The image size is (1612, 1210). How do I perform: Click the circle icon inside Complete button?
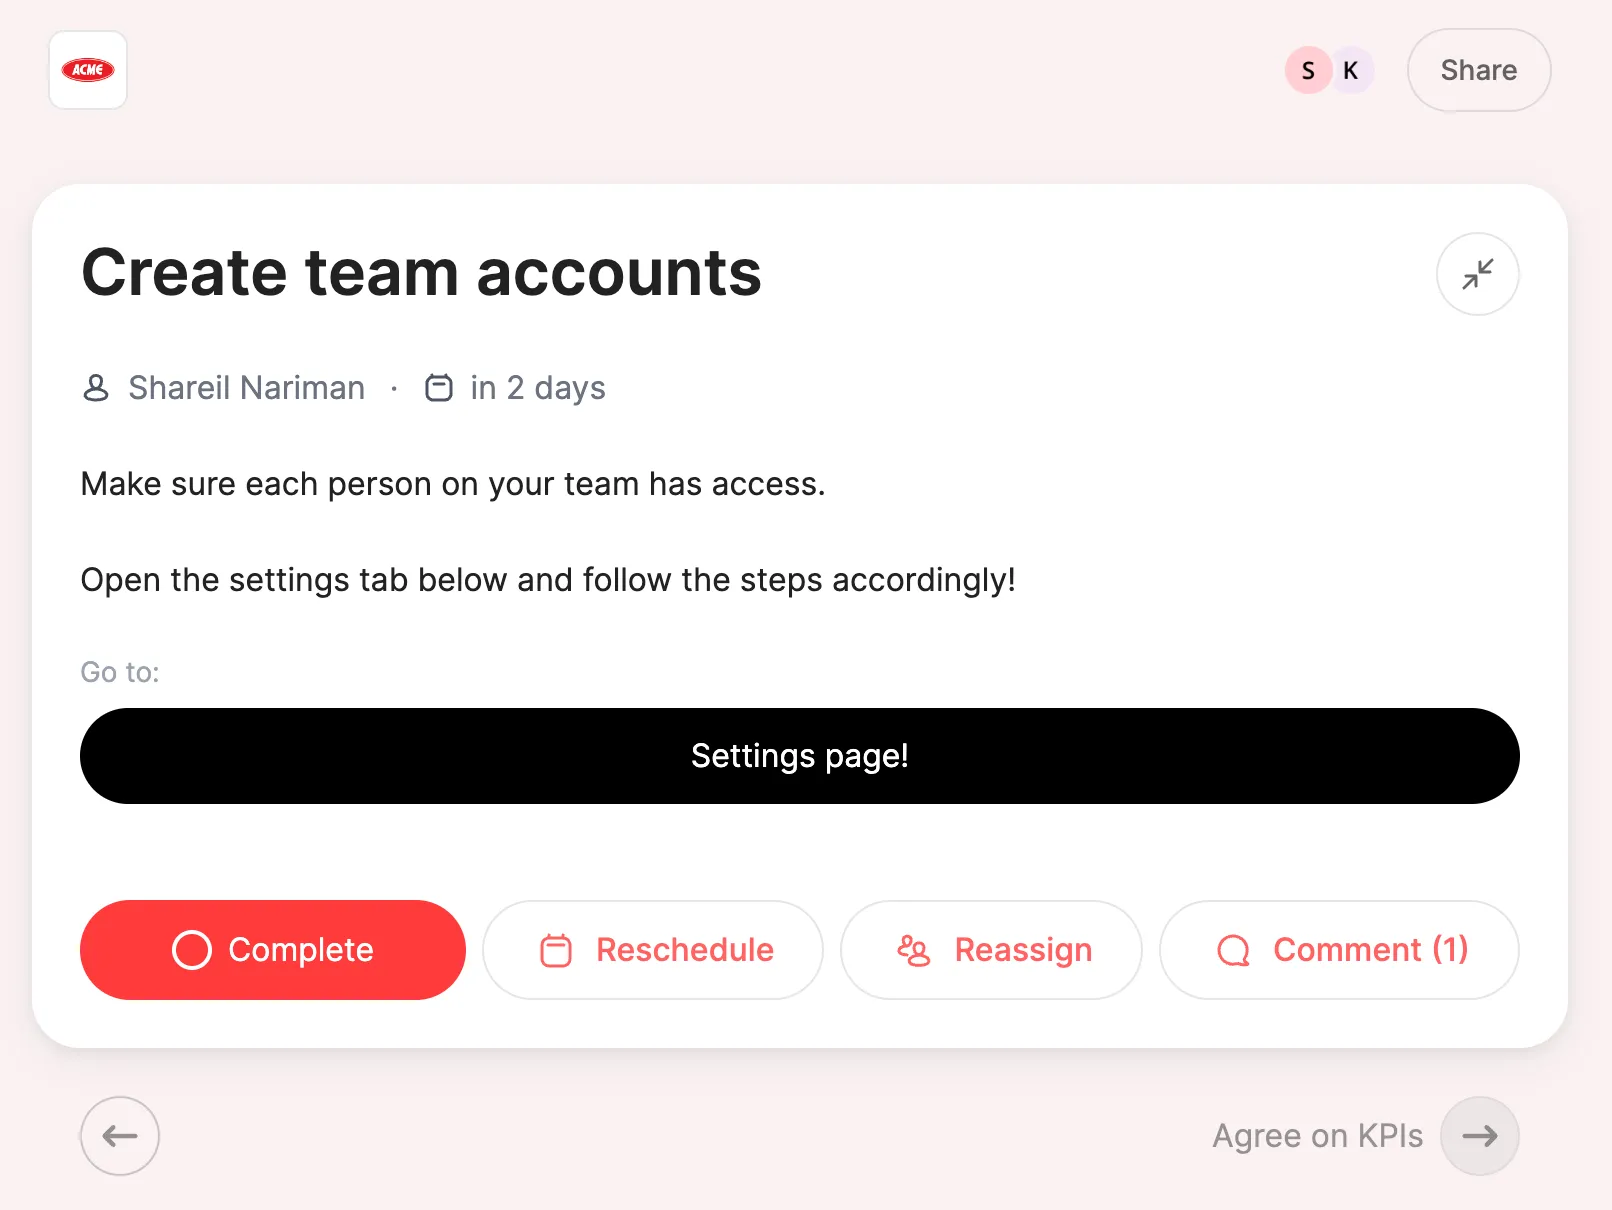[x=191, y=950]
